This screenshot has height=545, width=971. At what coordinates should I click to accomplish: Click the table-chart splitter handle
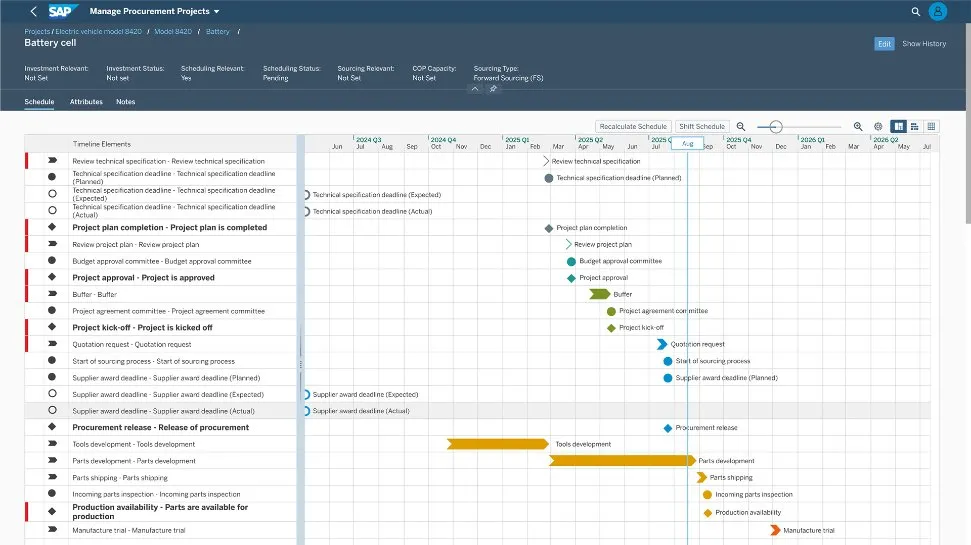click(x=300, y=365)
